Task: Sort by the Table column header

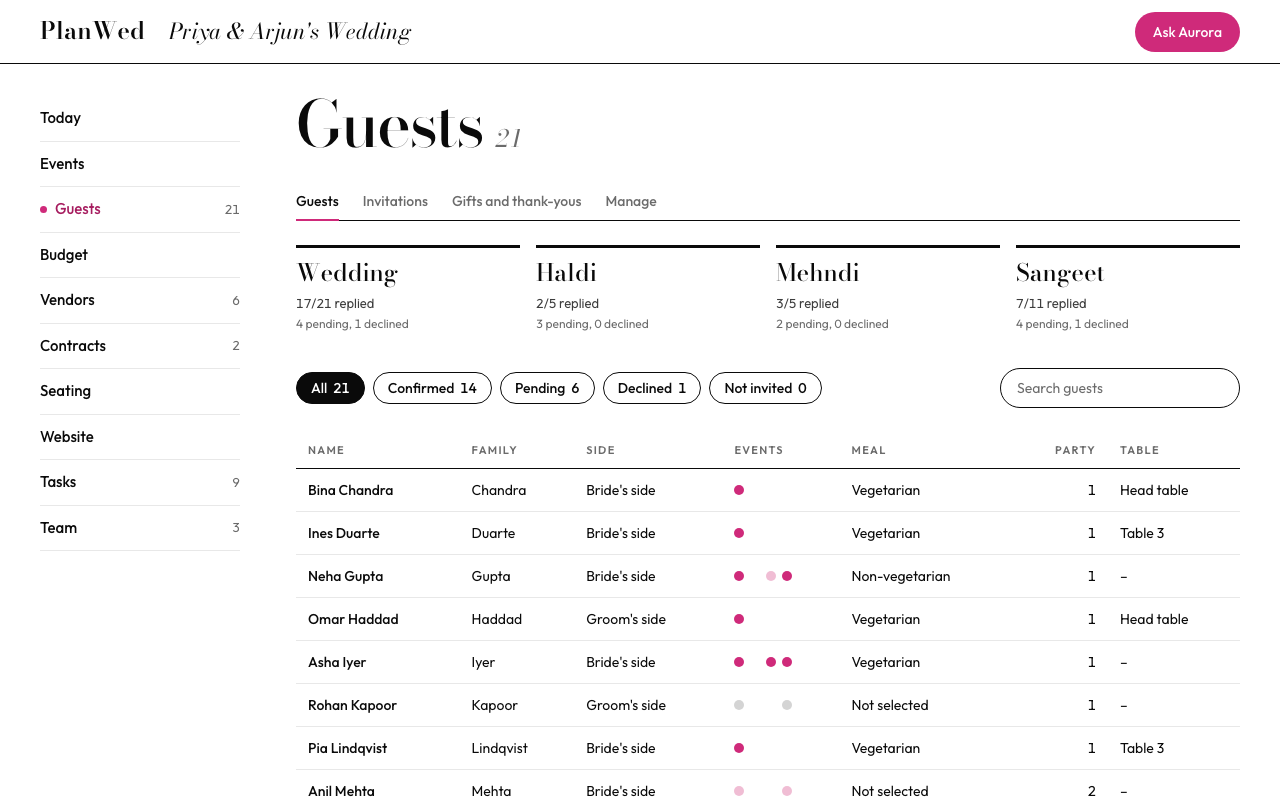Action: pyautogui.click(x=1139, y=450)
